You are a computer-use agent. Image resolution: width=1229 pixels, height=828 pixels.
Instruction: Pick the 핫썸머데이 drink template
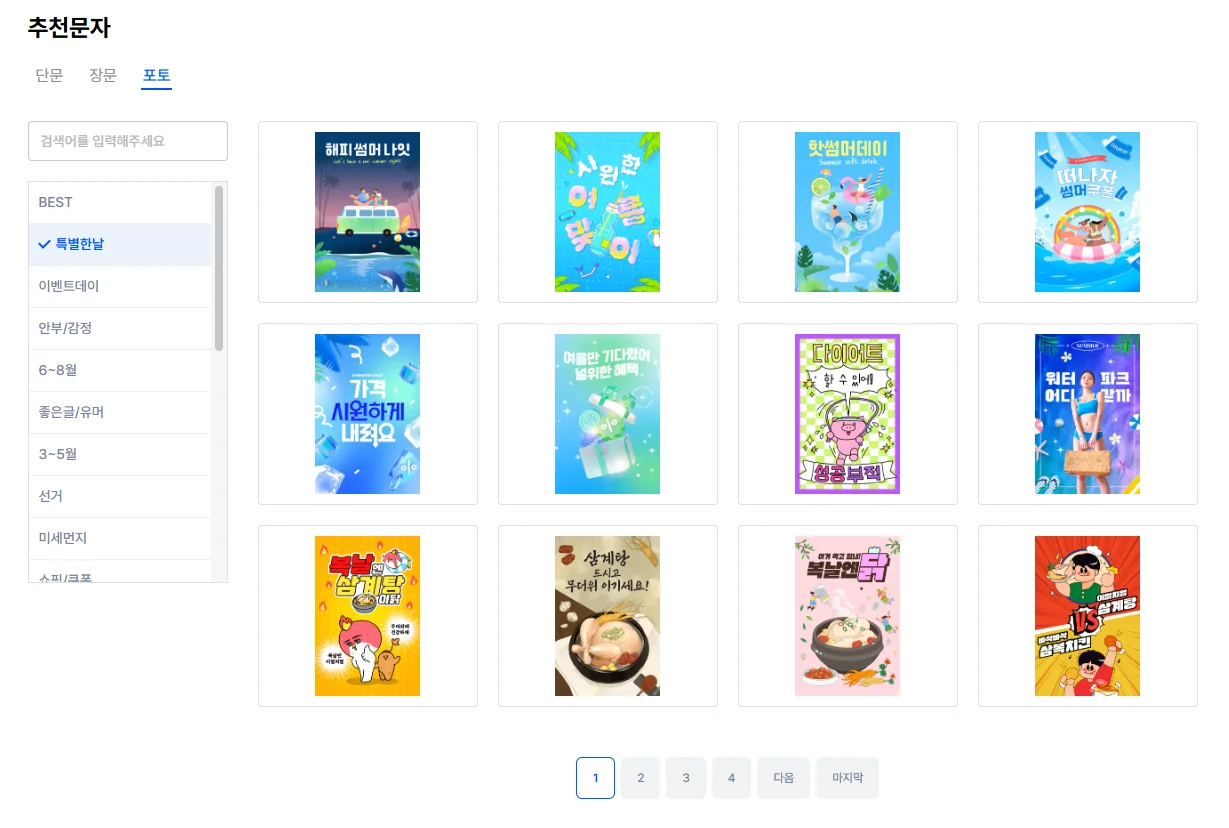point(847,212)
